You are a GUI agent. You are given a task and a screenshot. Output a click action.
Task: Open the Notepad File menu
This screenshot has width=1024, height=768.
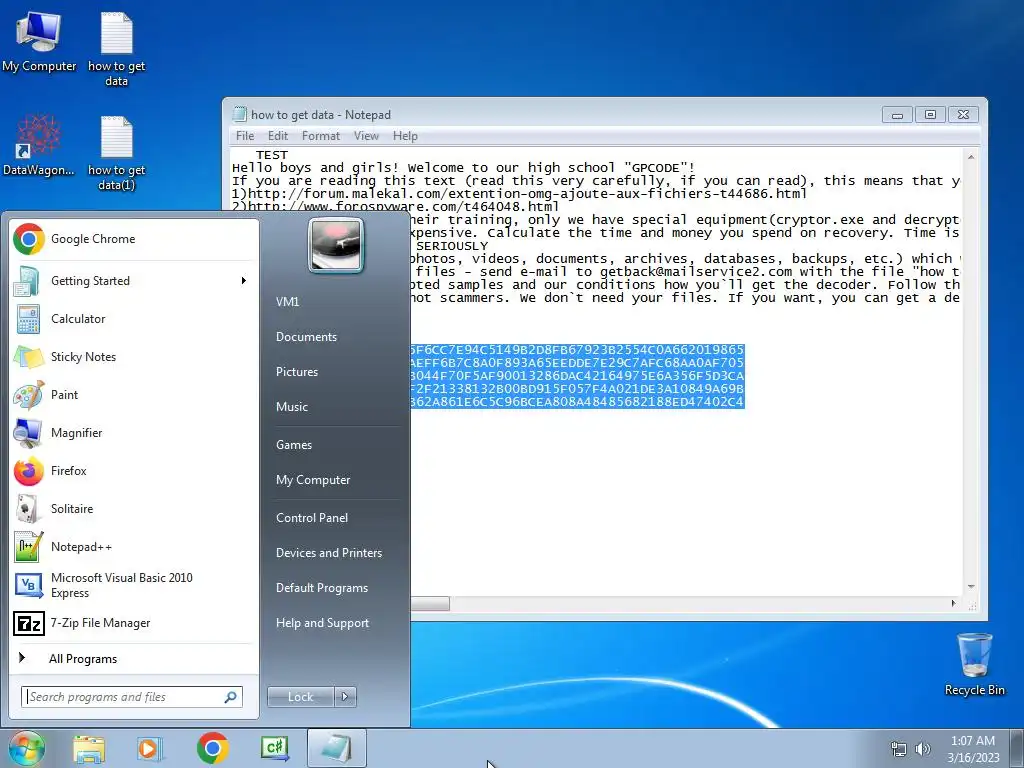[245, 136]
